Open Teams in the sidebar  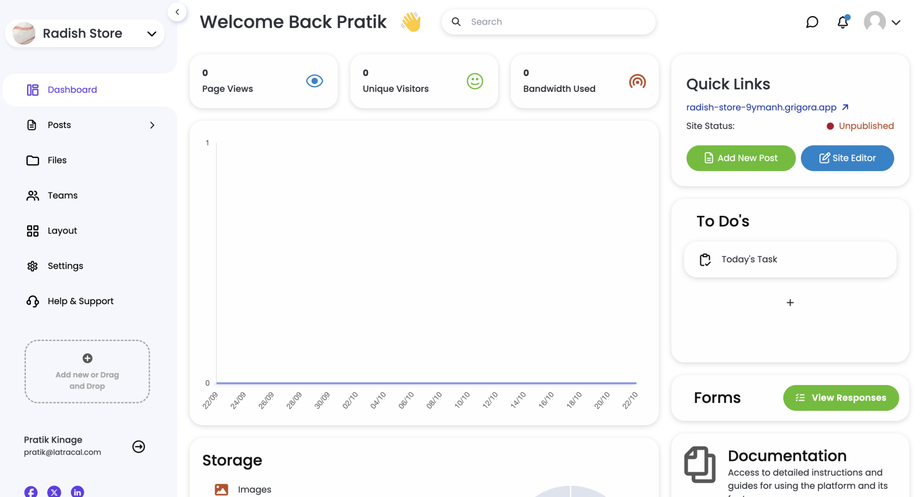coord(62,195)
